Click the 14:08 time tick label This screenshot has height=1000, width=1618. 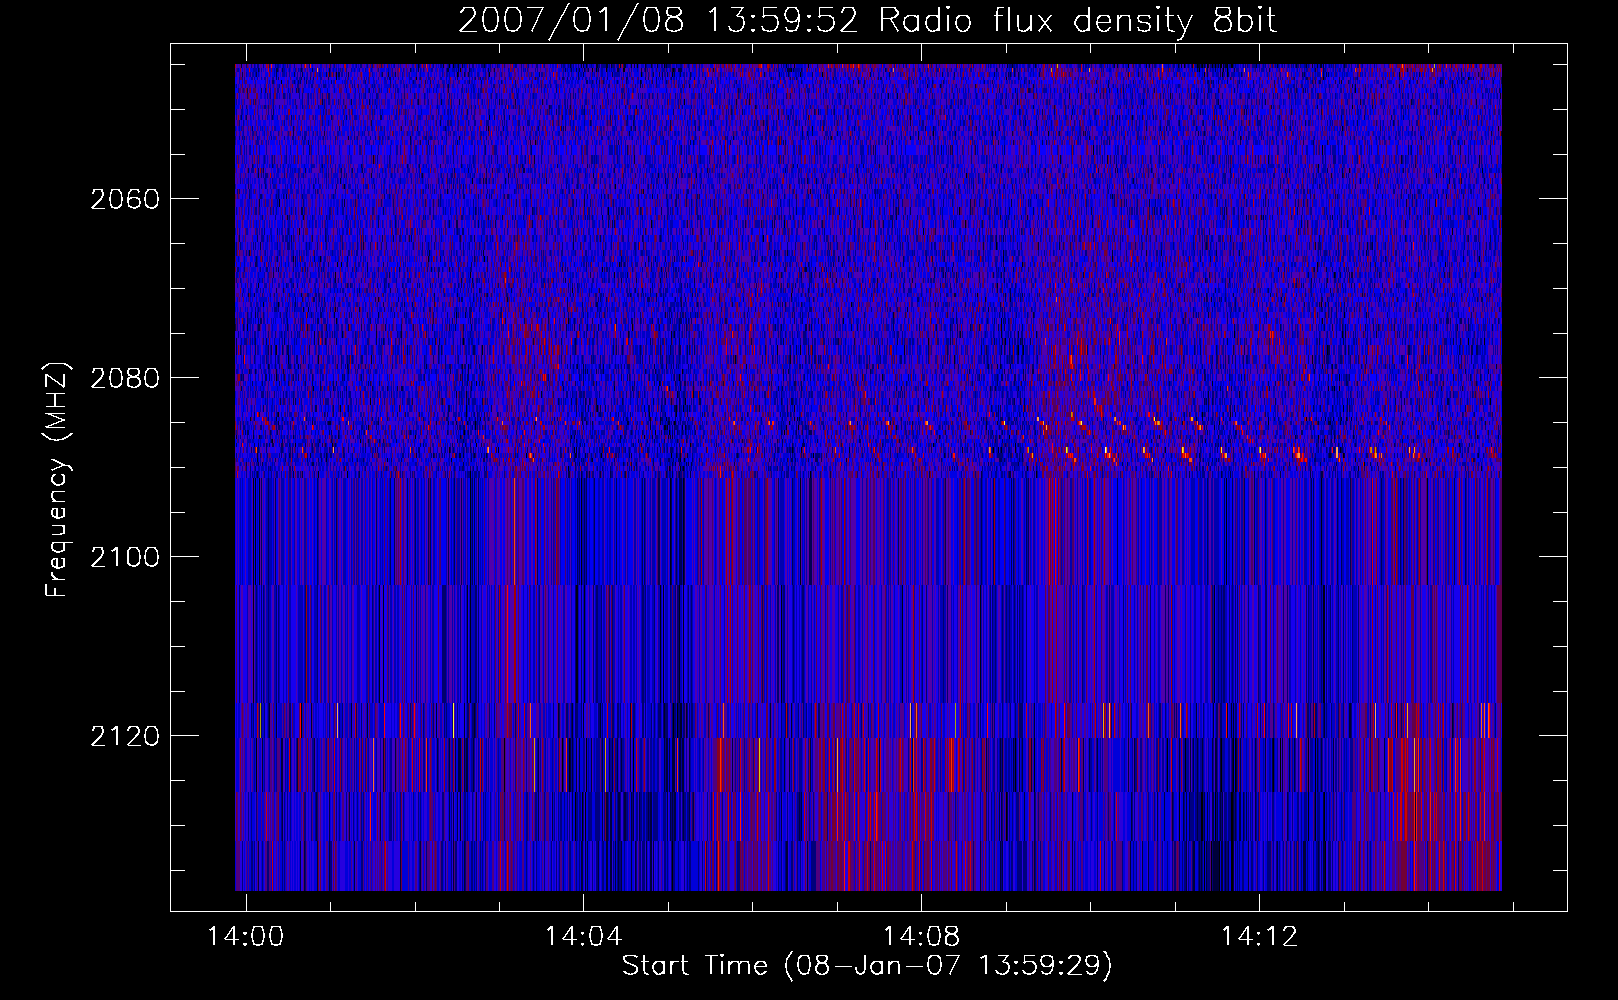(x=921, y=936)
